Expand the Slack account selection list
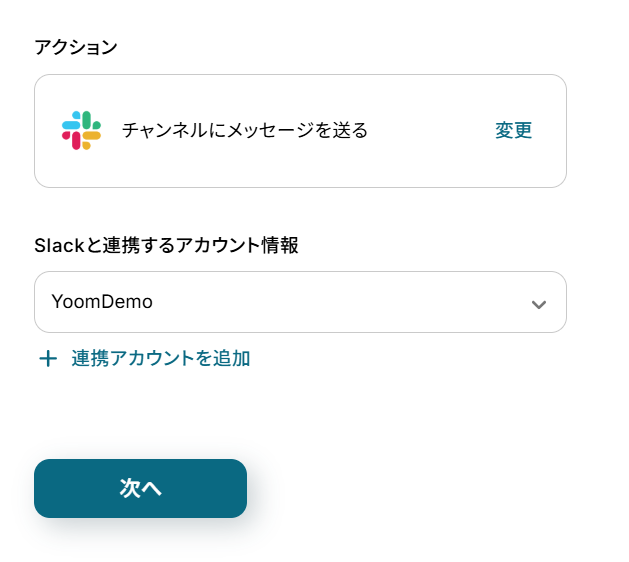The height and width of the screenshot is (562, 629). coord(539,303)
